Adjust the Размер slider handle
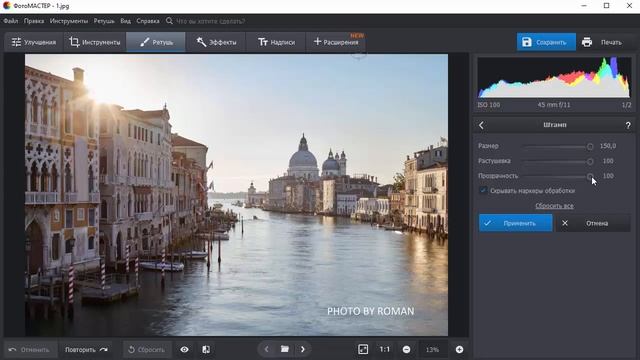The image size is (640, 360). tap(590, 146)
